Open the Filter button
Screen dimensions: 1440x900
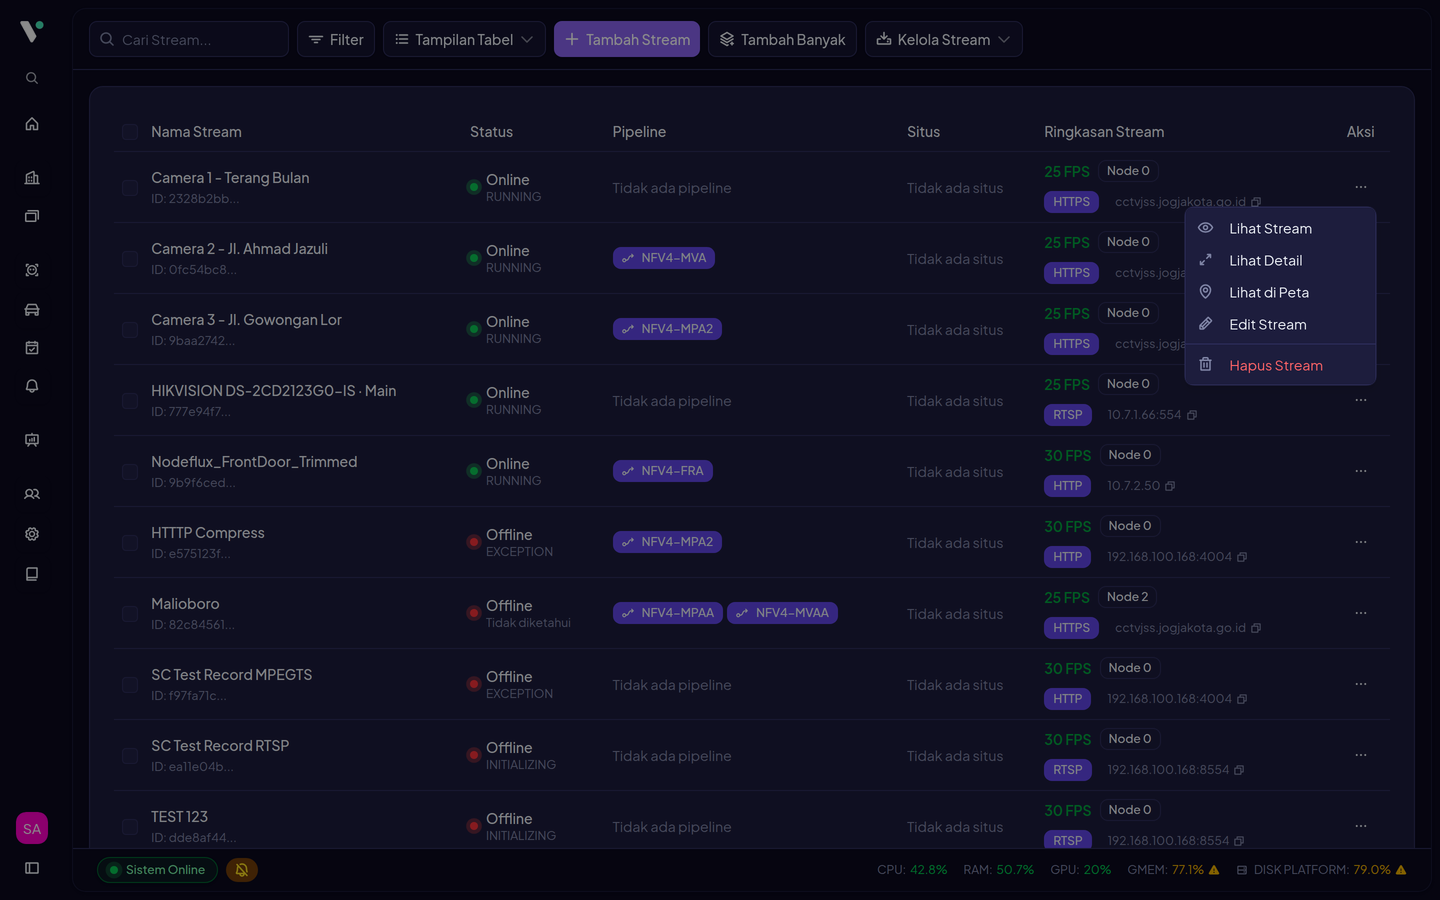click(336, 39)
